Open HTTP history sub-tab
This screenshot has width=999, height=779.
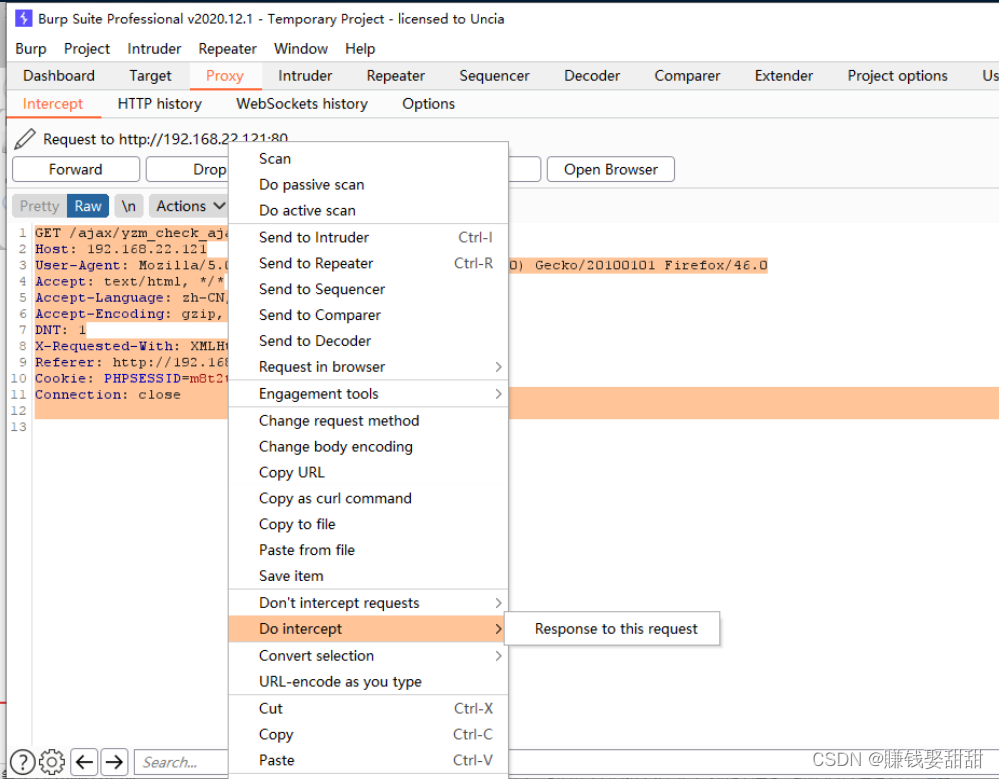pyautogui.click(x=160, y=104)
